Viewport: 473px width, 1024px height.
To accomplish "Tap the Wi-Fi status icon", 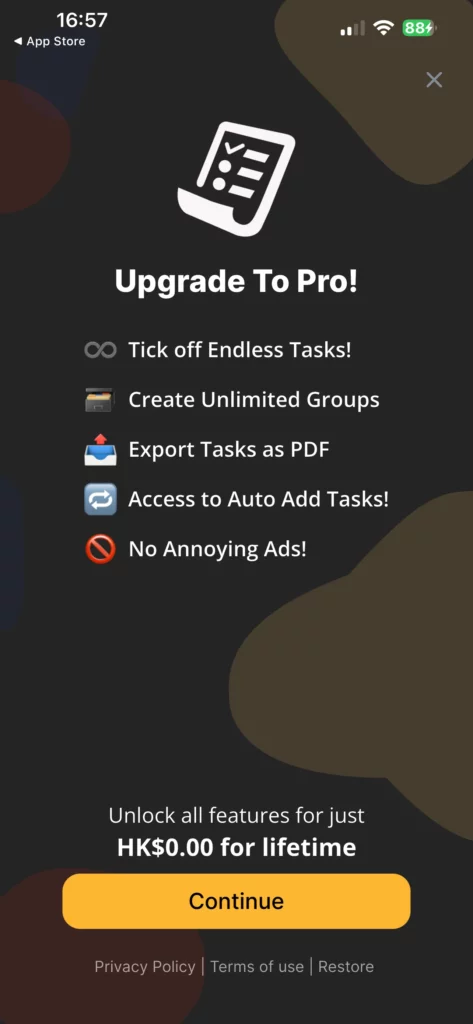I will [383, 27].
